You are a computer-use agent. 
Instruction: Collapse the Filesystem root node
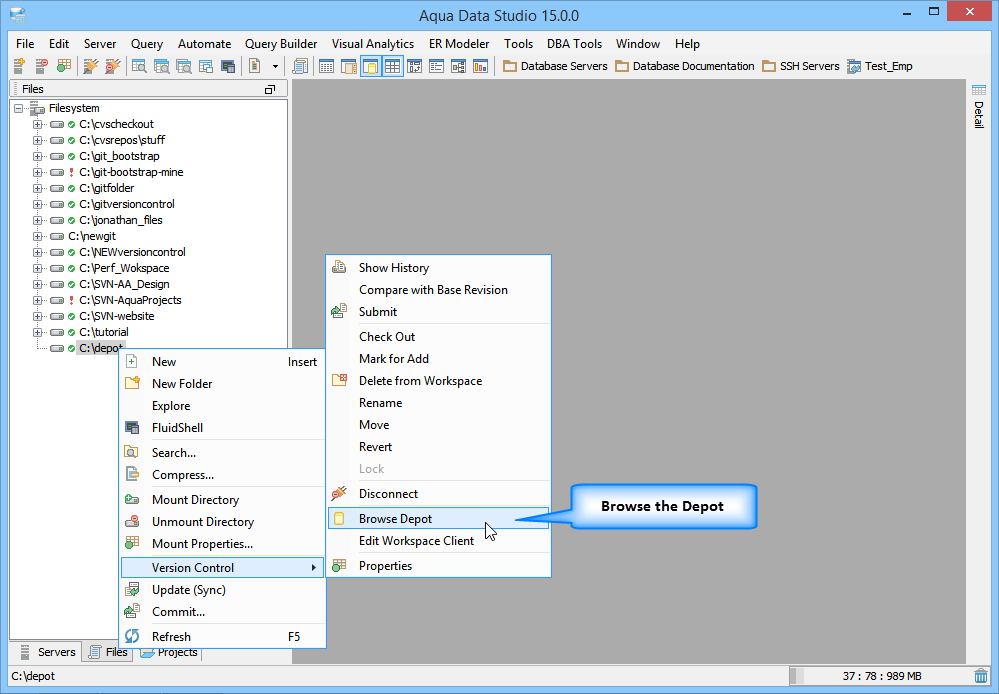tap(19, 108)
